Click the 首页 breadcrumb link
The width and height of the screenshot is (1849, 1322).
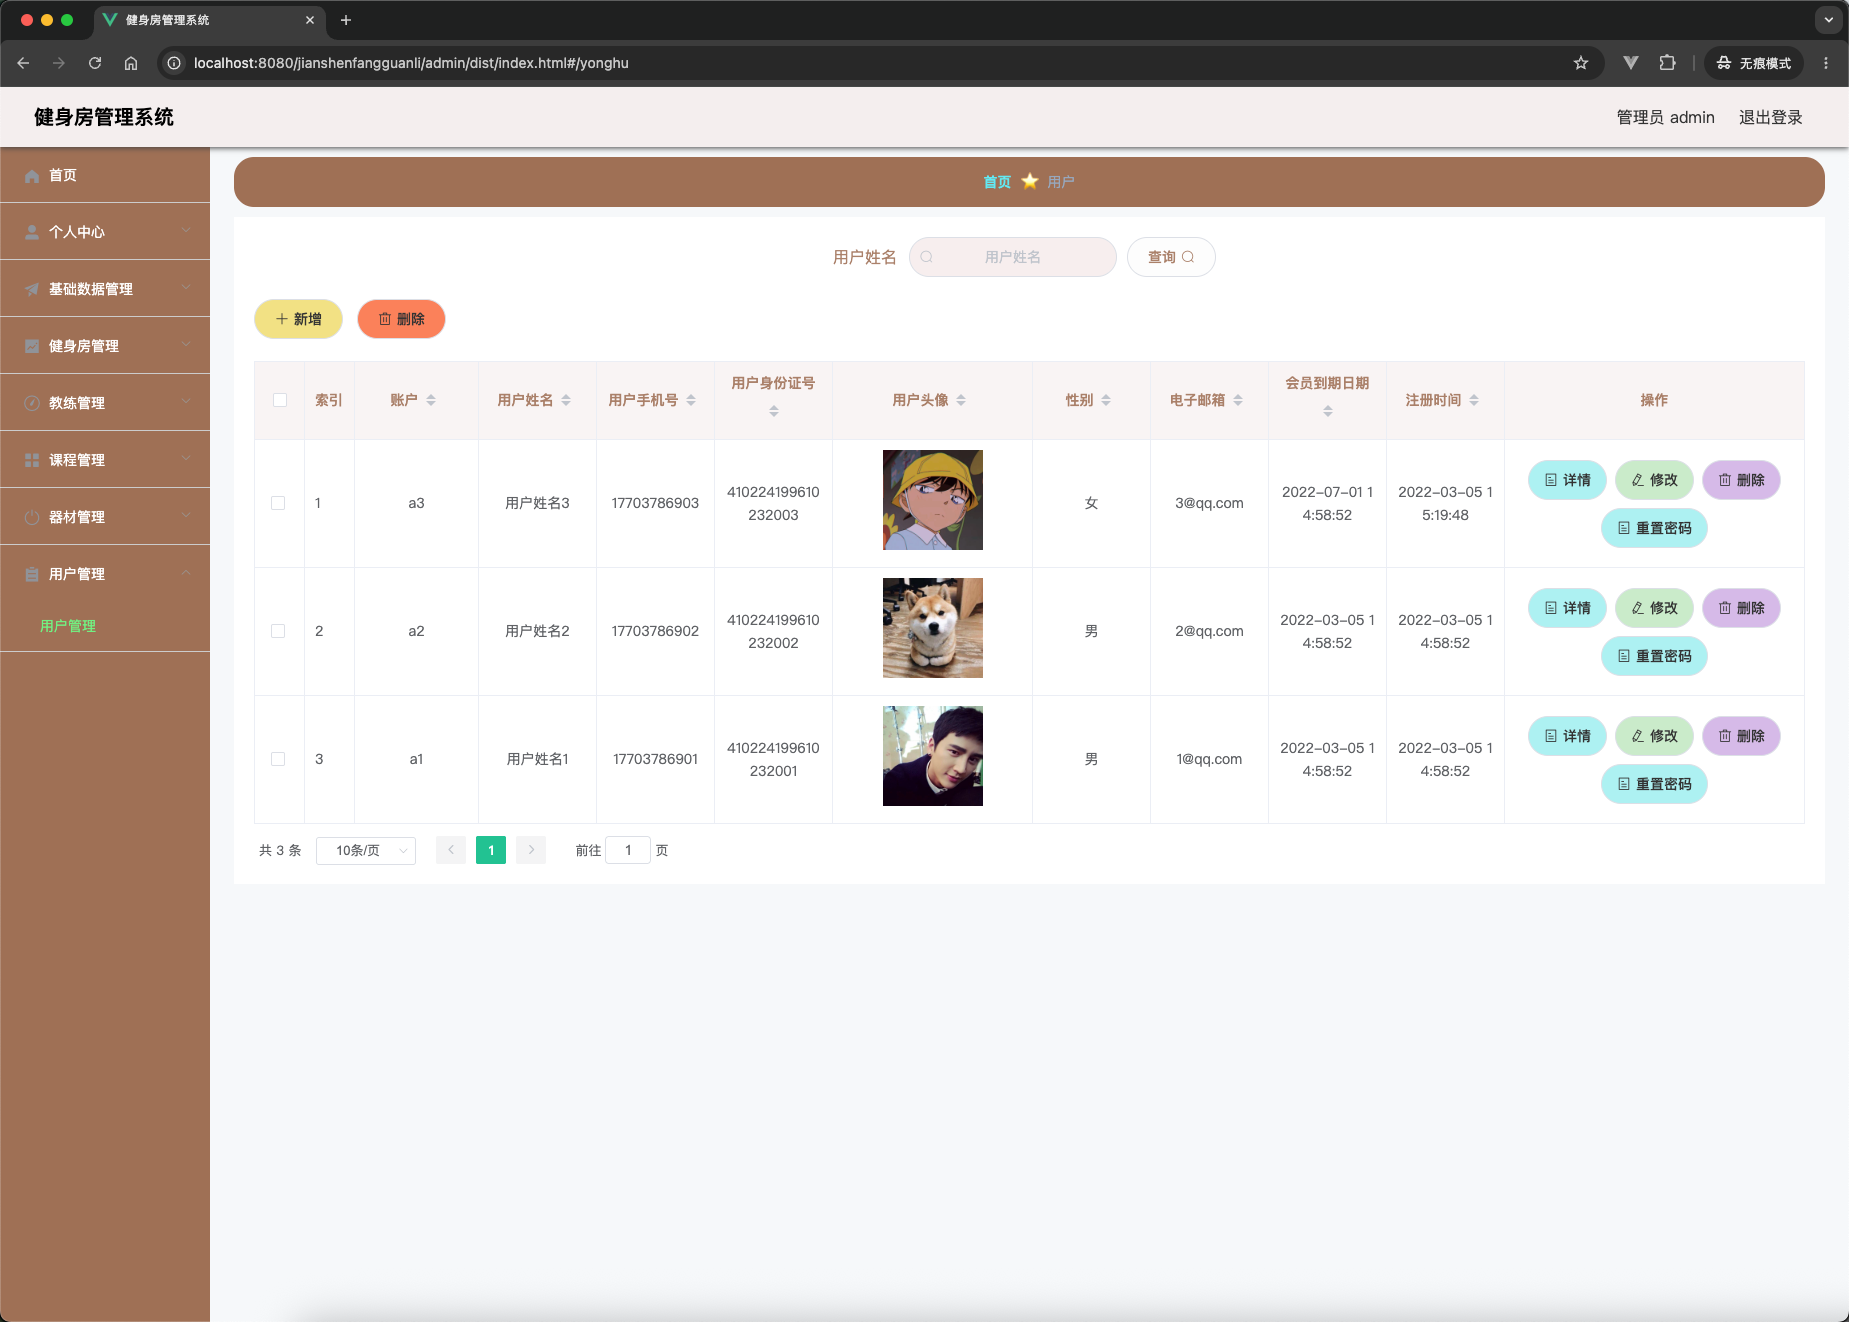[997, 182]
